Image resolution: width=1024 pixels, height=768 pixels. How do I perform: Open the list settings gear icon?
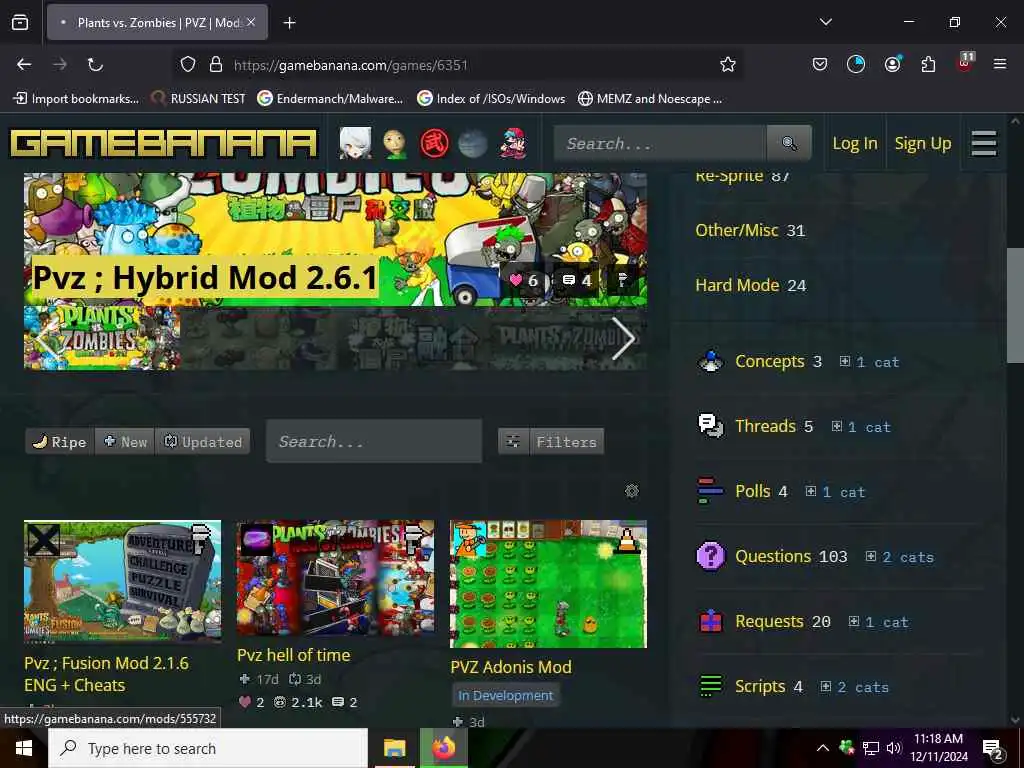pos(632,491)
